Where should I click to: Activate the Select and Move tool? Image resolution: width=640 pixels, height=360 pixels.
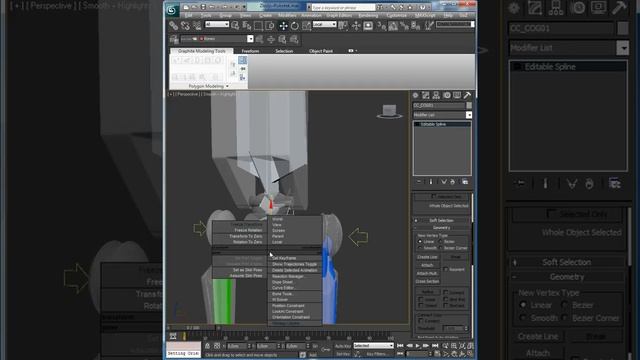(x=283, y=25)
